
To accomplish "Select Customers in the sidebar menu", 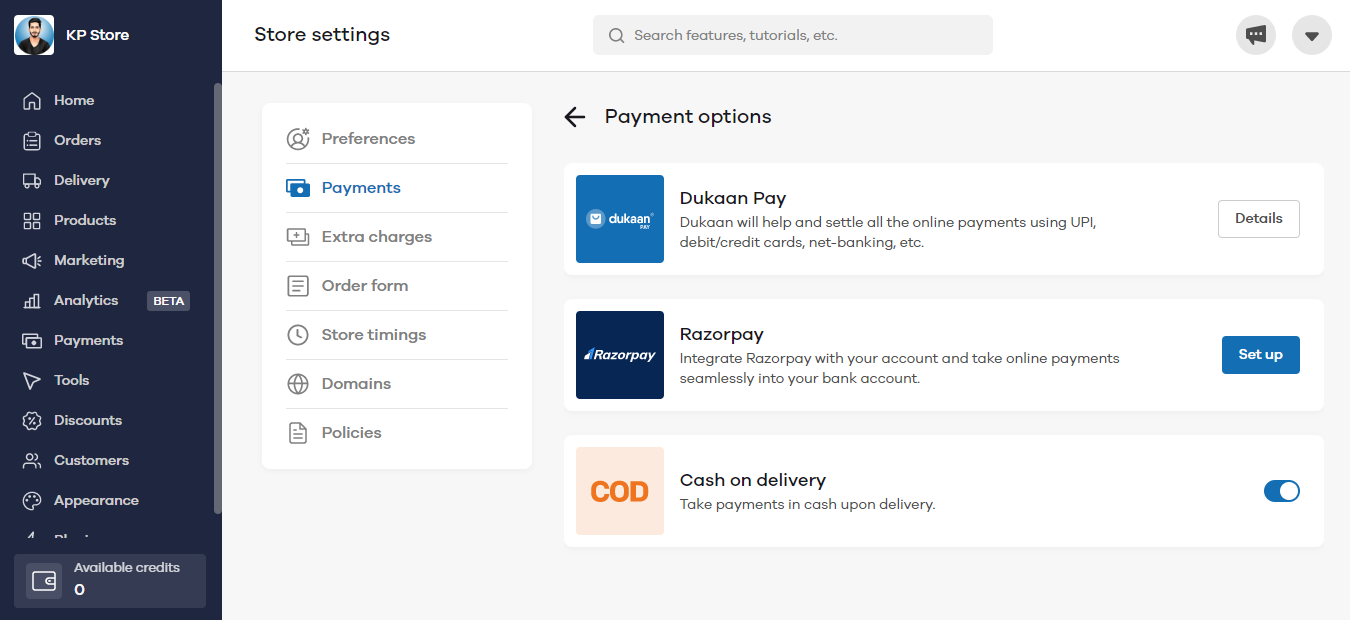I will 91,461.
